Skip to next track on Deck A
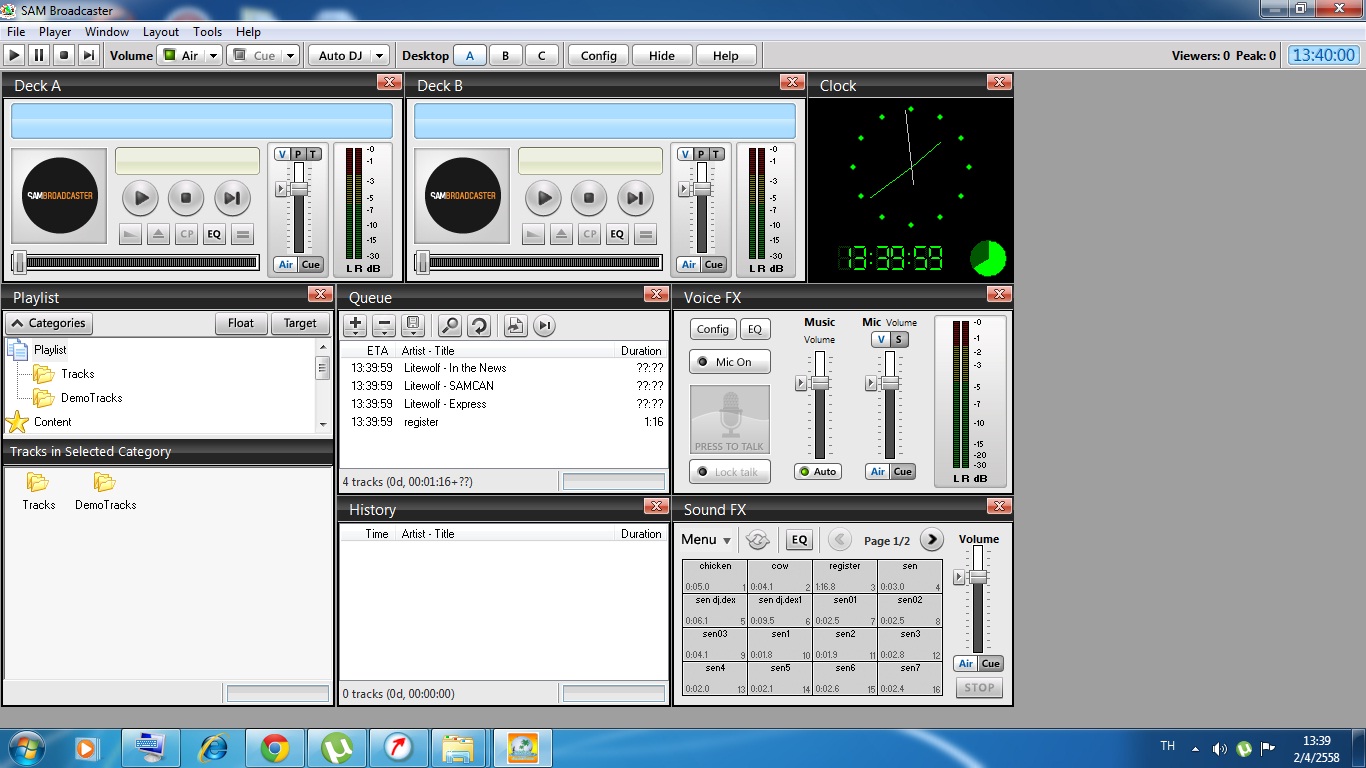The height and width of the screenshot is (768, 1366). (x=232, y=198)
